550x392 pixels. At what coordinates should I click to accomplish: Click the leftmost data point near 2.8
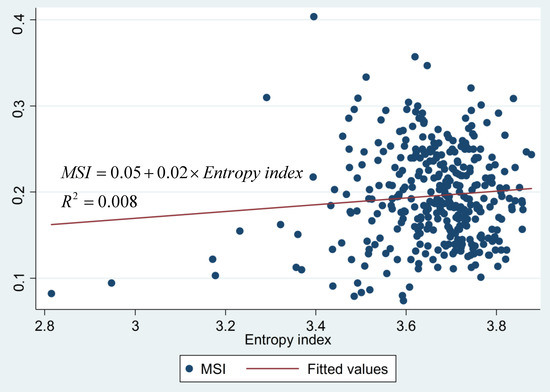(51, 293)
